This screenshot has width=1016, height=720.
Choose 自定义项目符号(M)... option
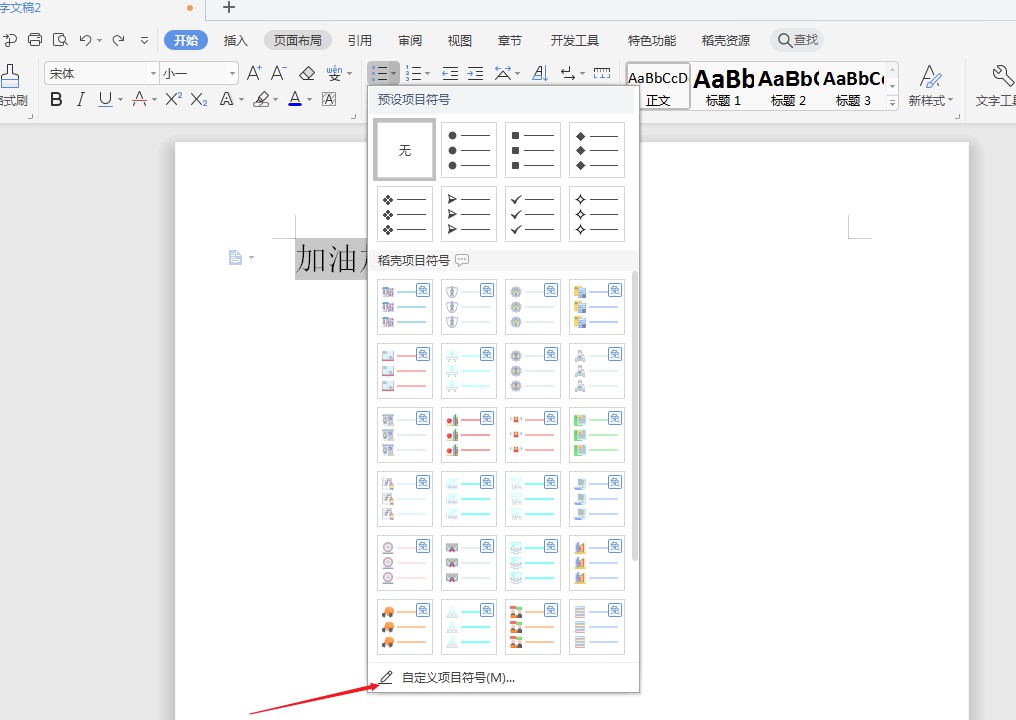click(503, 677)
